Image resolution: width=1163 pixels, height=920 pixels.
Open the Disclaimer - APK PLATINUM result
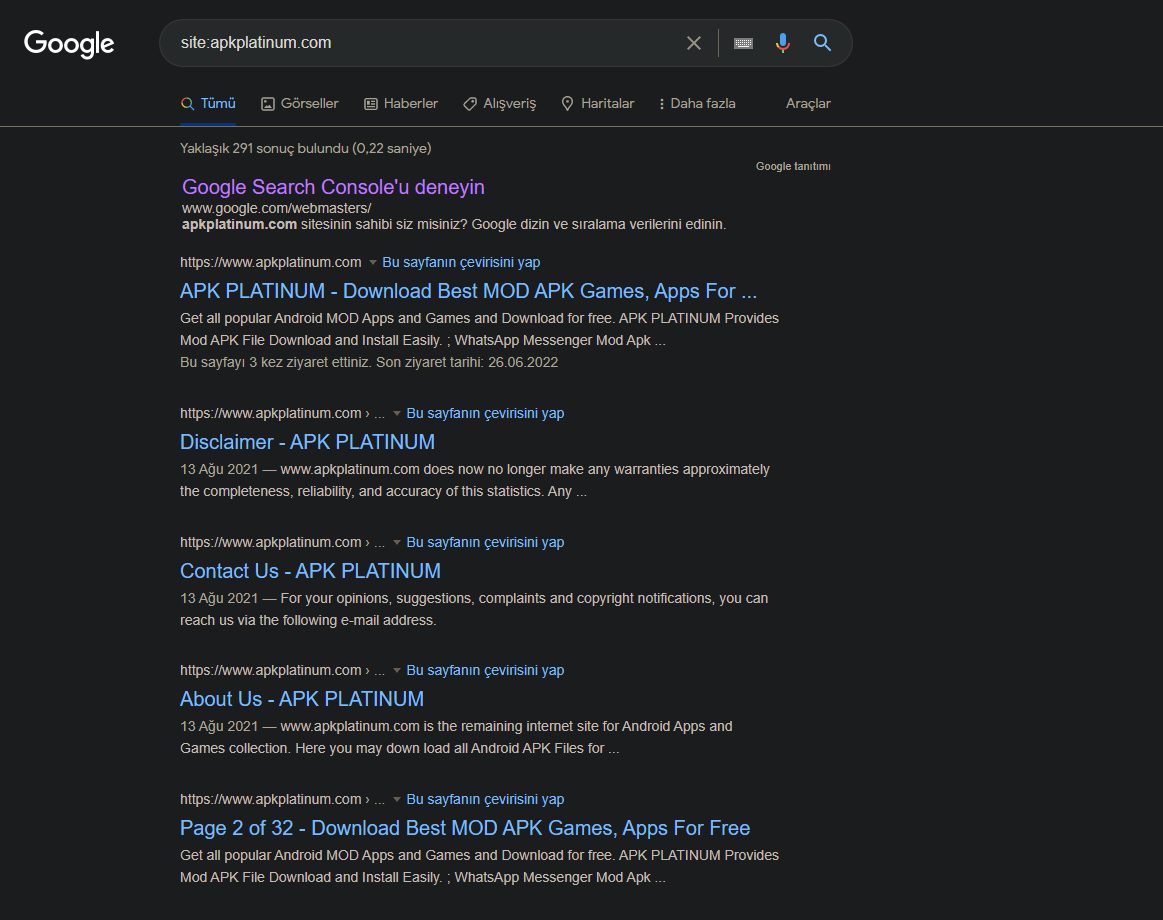tap(307, 442)
